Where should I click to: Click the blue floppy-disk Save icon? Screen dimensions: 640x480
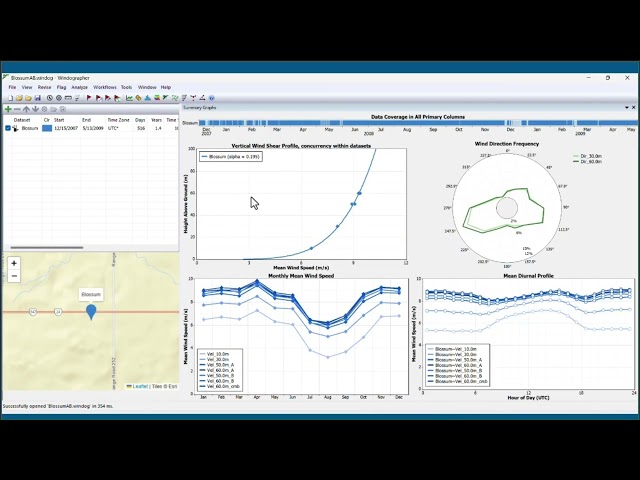pos(38,98)
